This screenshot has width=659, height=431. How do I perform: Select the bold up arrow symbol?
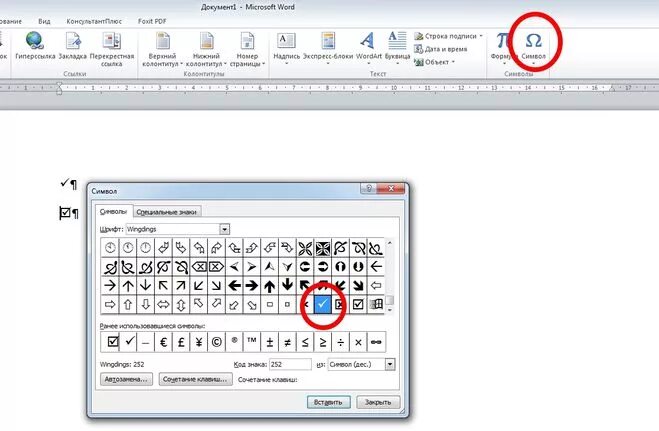pyautogui.click(x=269, y=285)
